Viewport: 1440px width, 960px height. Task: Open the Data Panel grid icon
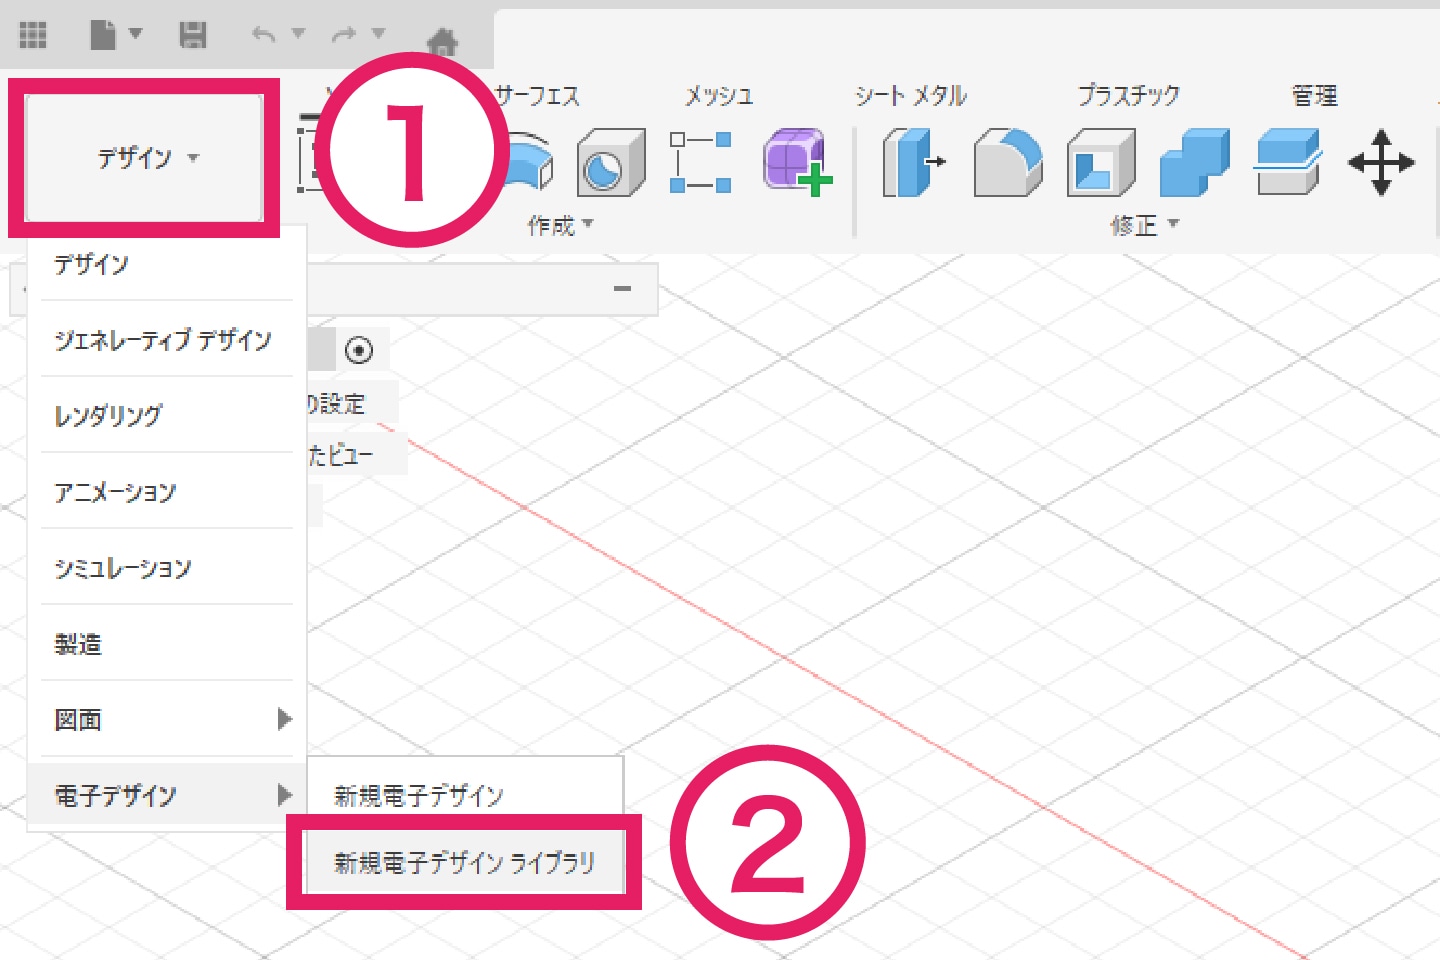(x=33, y=35)
